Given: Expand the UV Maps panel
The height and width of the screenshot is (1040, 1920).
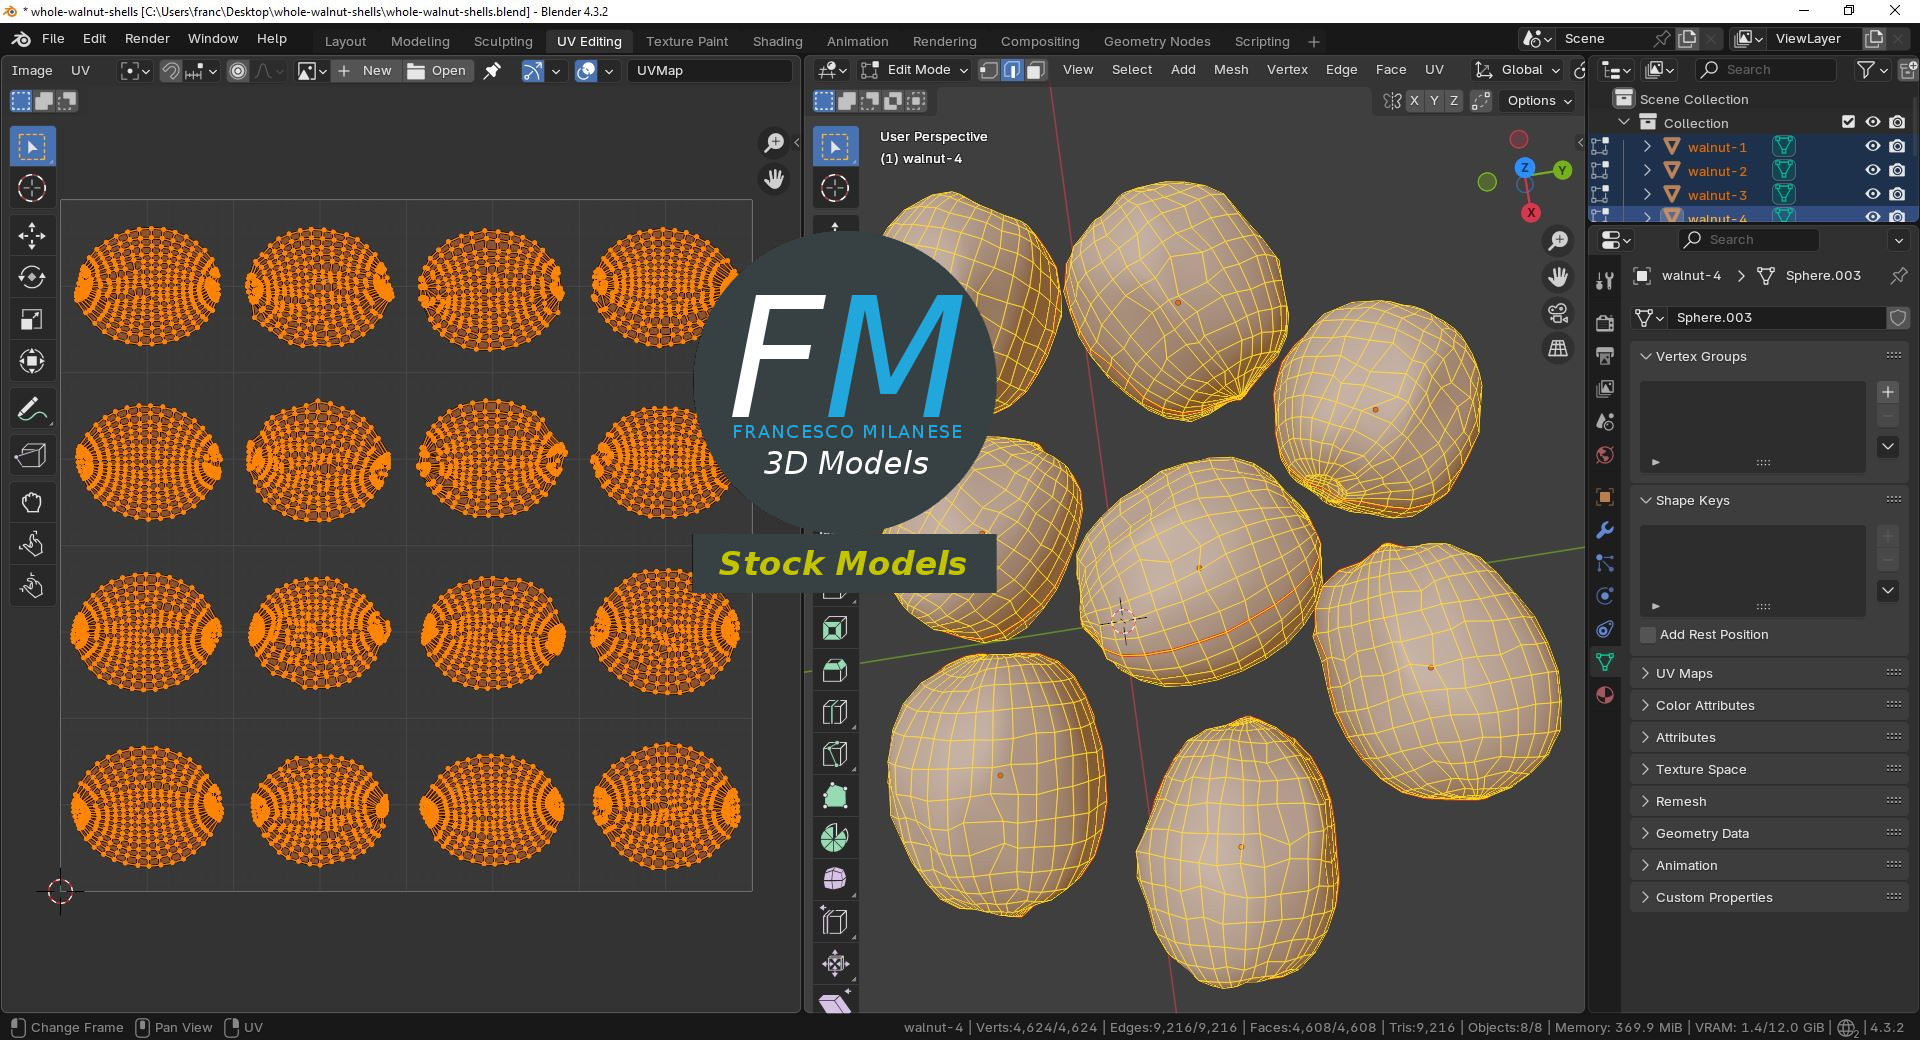Looking at the screenshot, I should [x=1769, y=674].
